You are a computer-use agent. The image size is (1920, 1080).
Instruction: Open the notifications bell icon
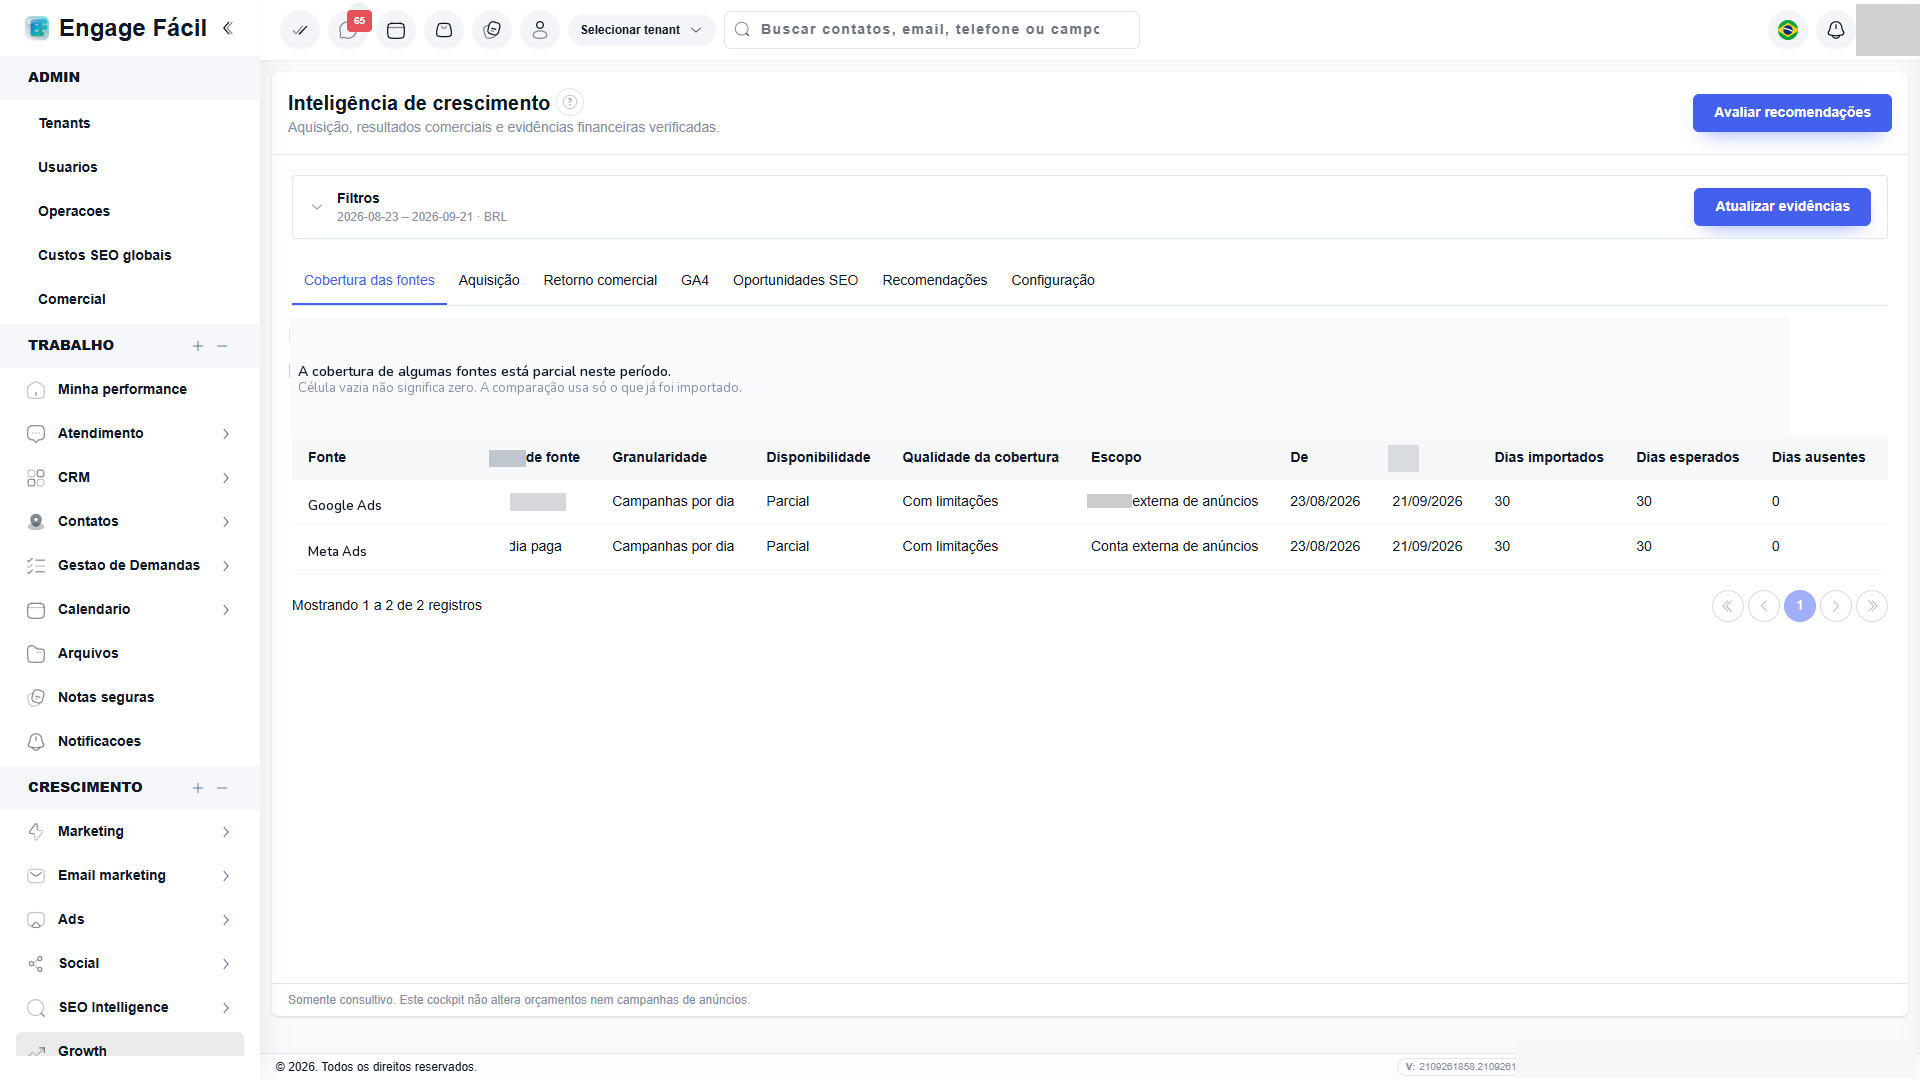pos(1836,30)
